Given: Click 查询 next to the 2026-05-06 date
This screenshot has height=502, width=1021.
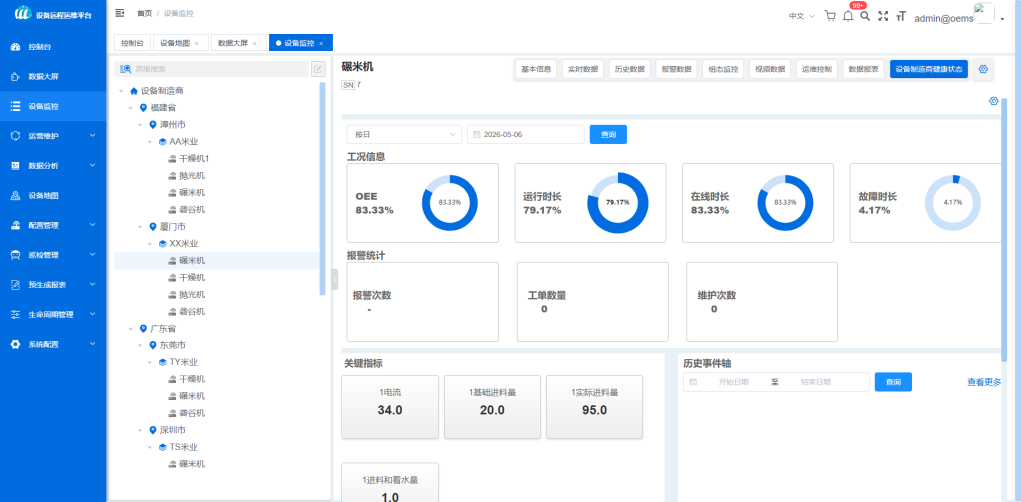Looking at the screenshot, I should tap(608, 135).
